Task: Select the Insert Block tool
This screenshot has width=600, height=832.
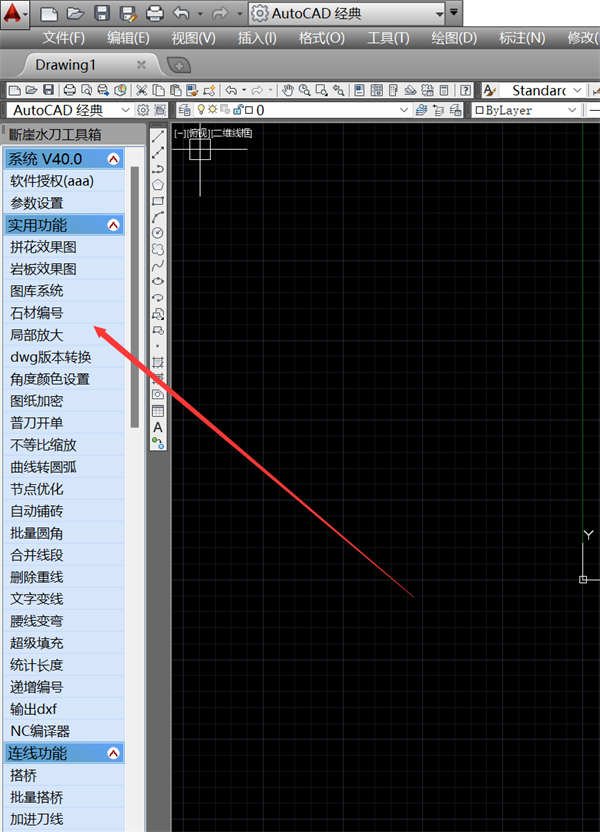Action: 158,314
